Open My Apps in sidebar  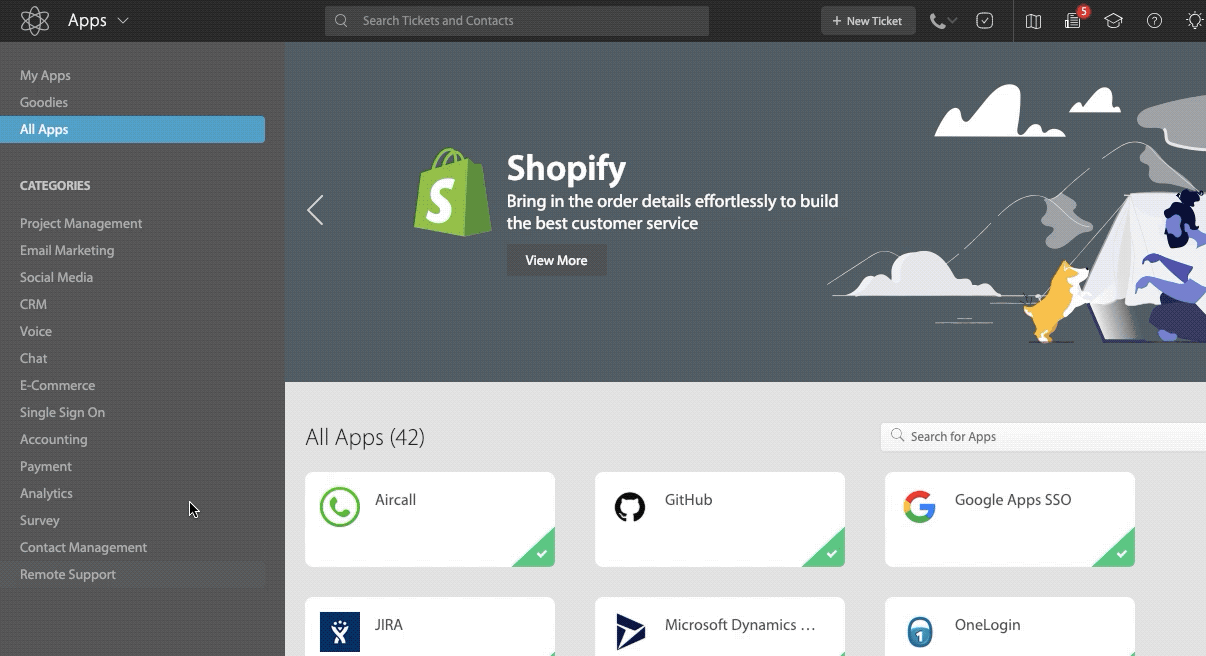click(x=45, y=75)
